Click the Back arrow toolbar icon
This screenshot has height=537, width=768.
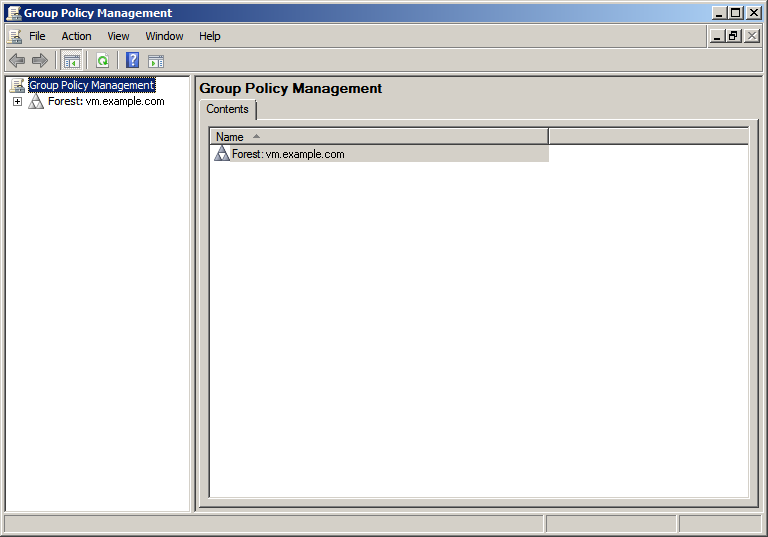(17, 61)
